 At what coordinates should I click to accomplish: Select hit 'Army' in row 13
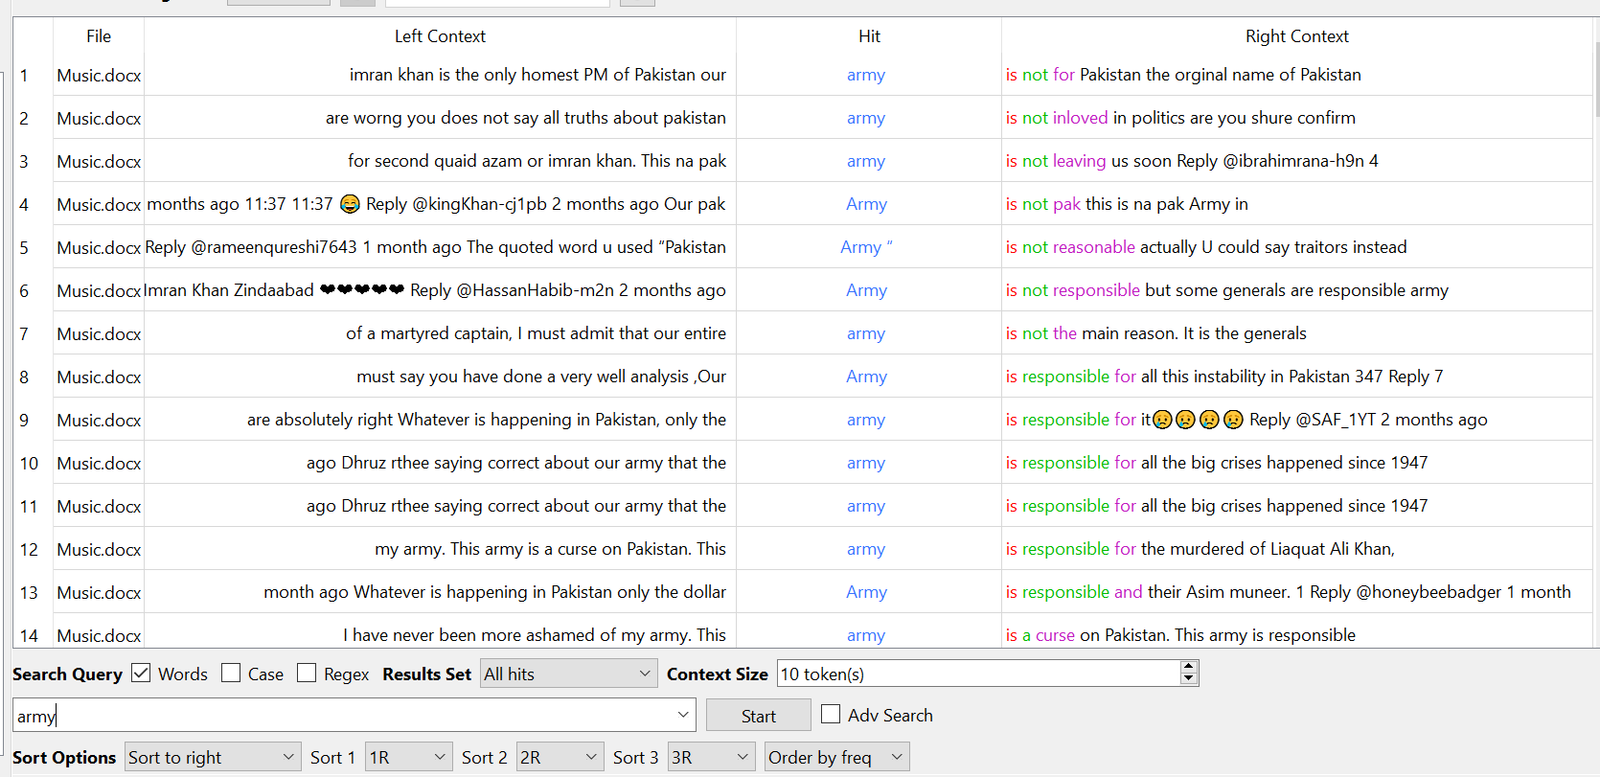866,592
